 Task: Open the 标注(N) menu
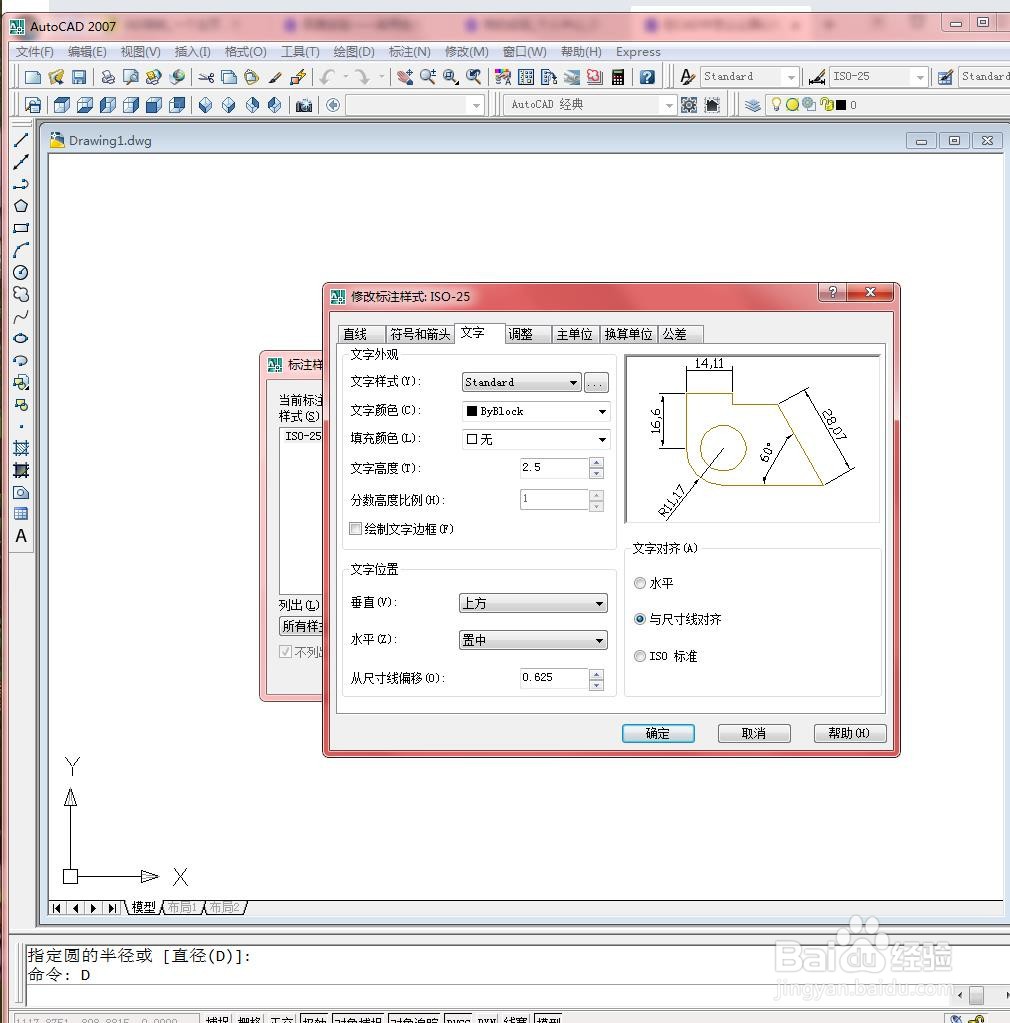(409, 52)
